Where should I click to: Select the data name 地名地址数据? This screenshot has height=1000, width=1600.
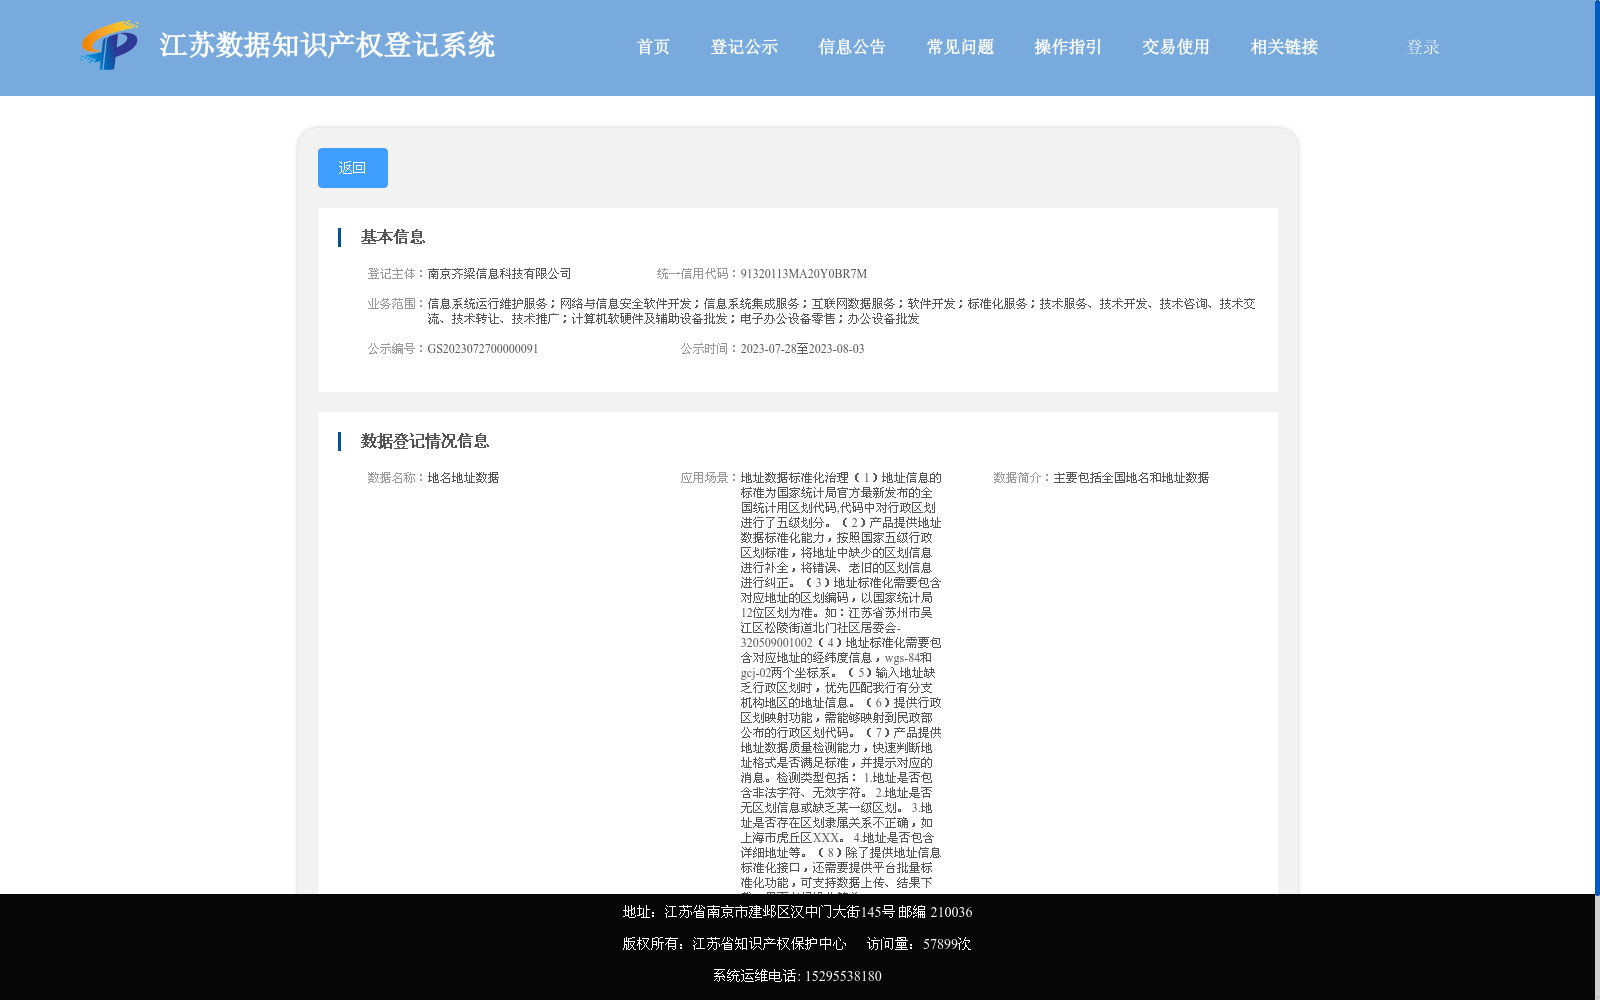tap(464, 478)
